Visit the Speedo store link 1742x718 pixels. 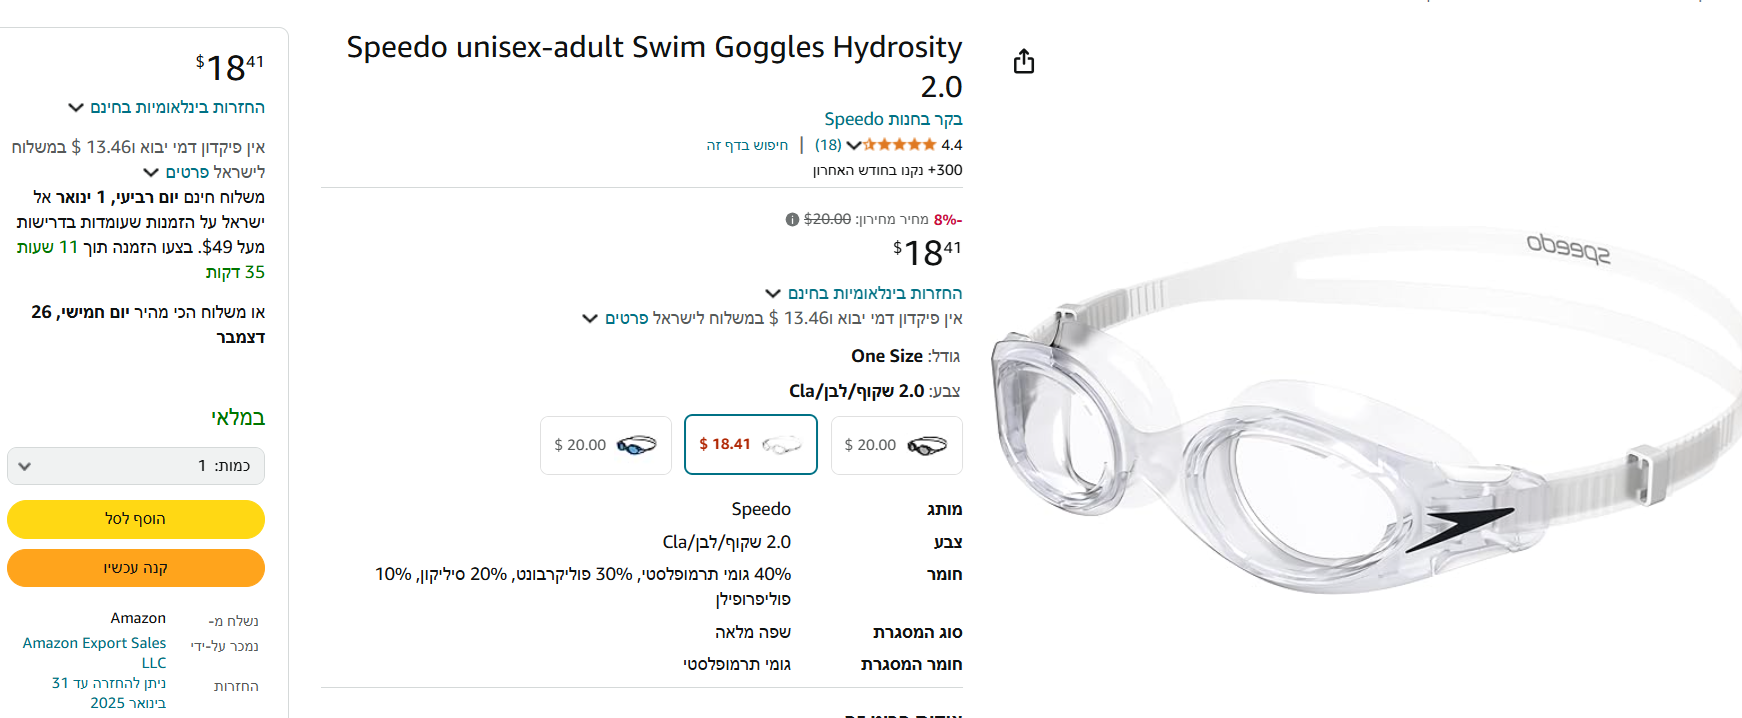click(x=892, y=119)
